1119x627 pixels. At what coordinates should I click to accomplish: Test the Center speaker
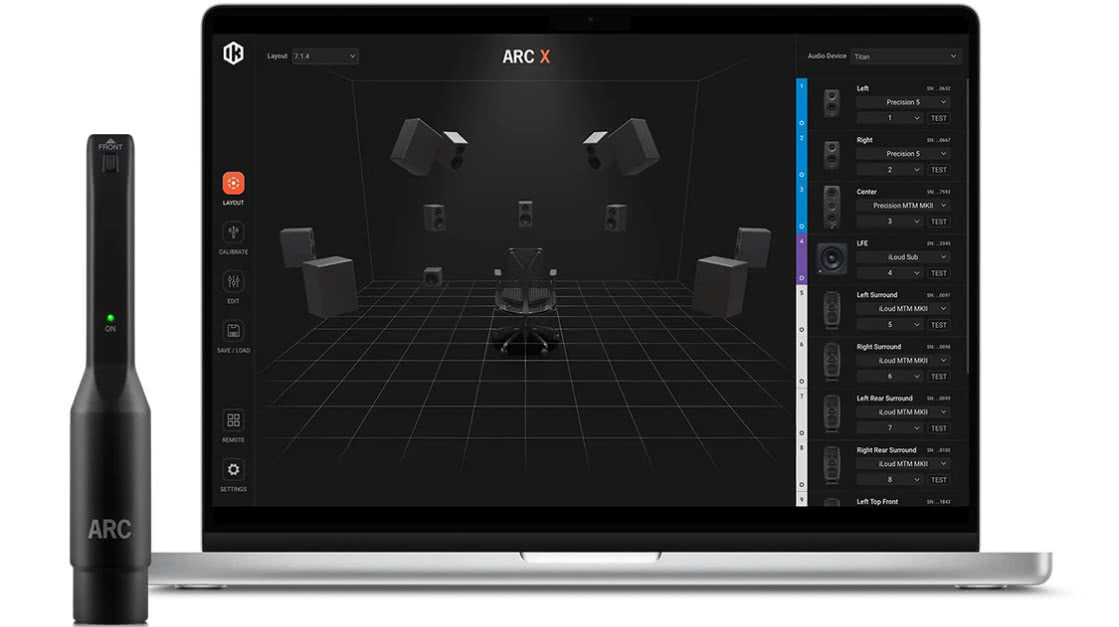[x=938, y=222]
